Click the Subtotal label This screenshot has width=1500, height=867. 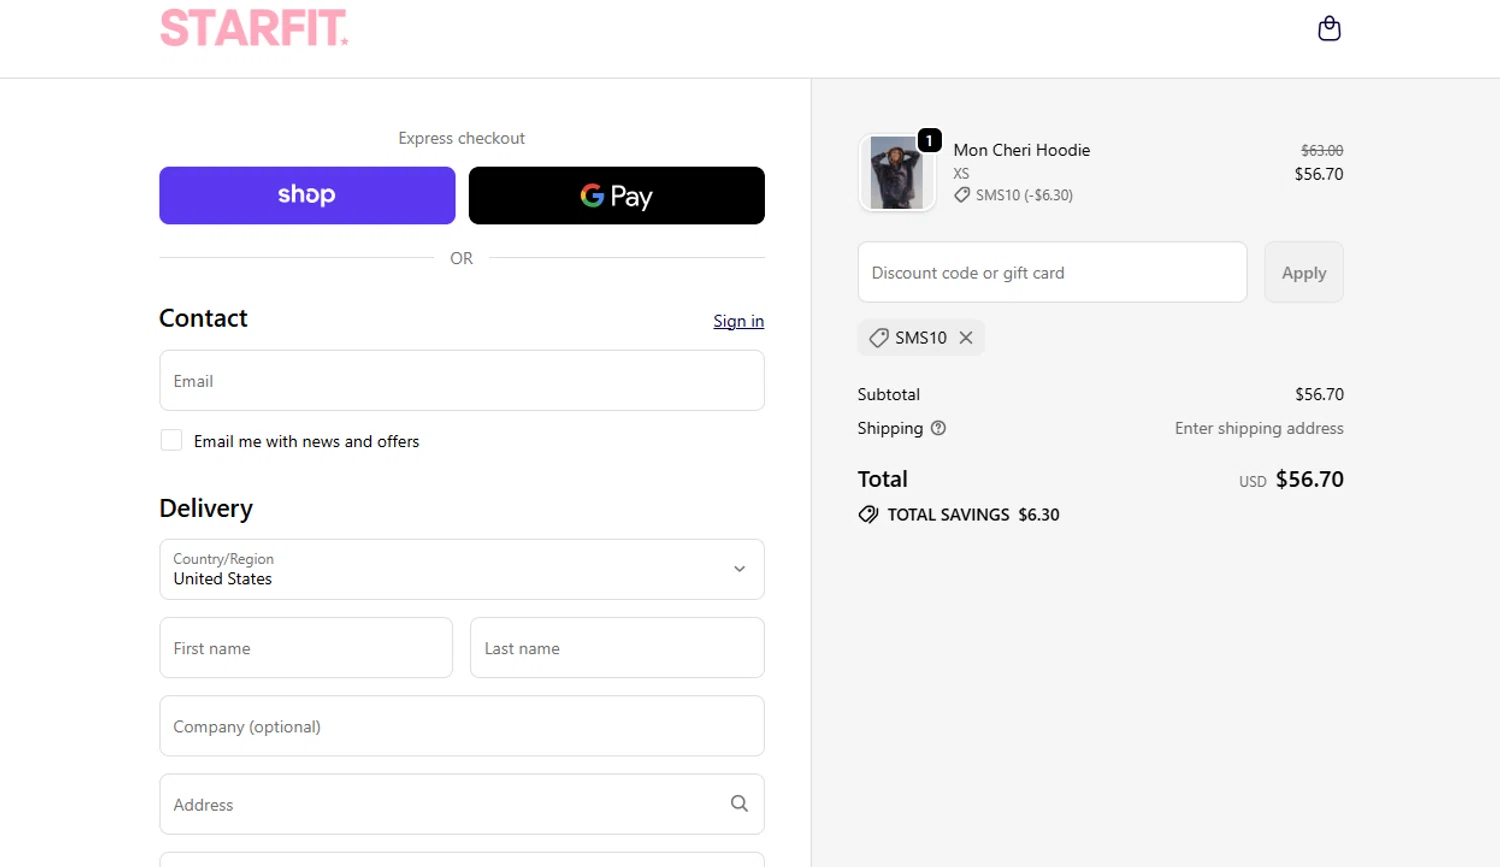coord(888,394)
